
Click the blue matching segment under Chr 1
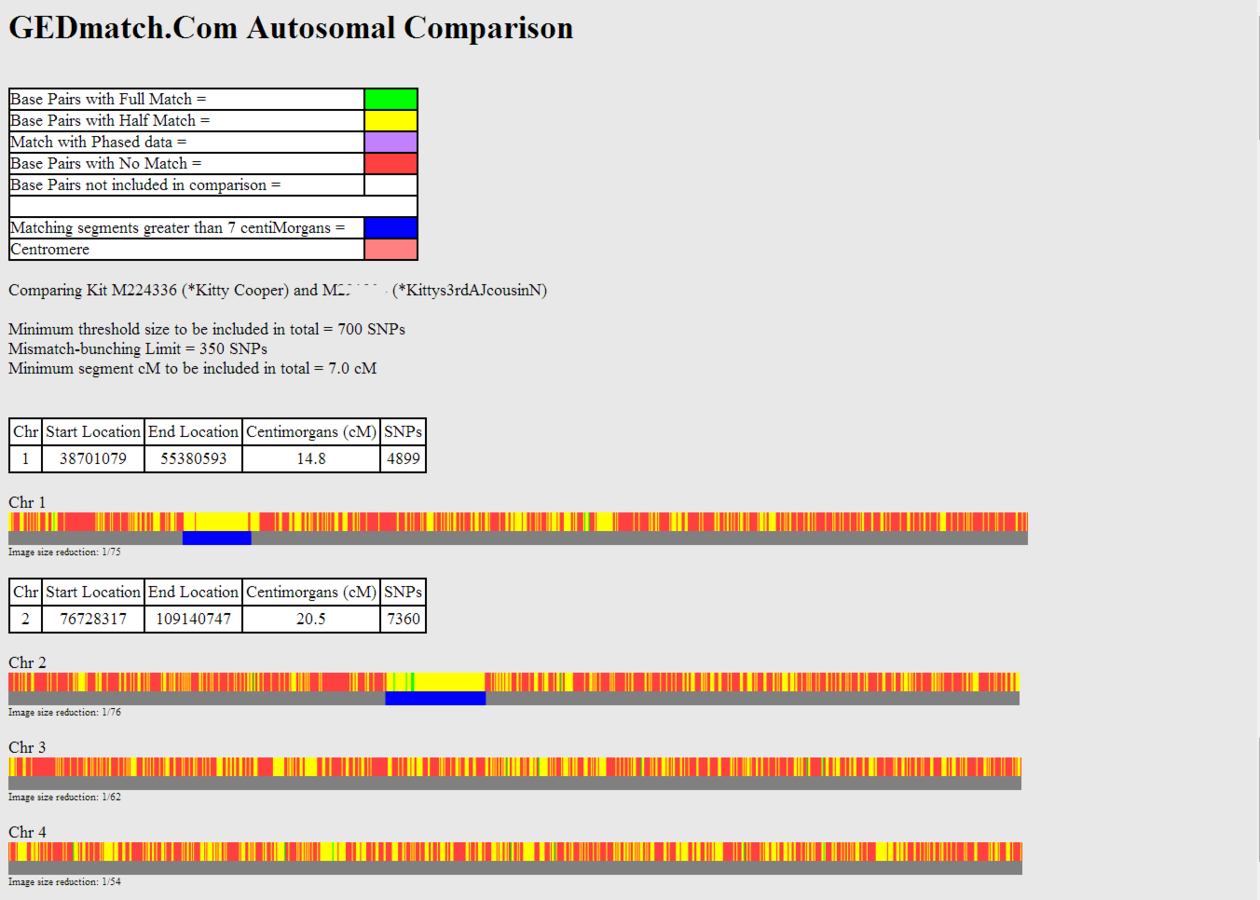[217, 538]
